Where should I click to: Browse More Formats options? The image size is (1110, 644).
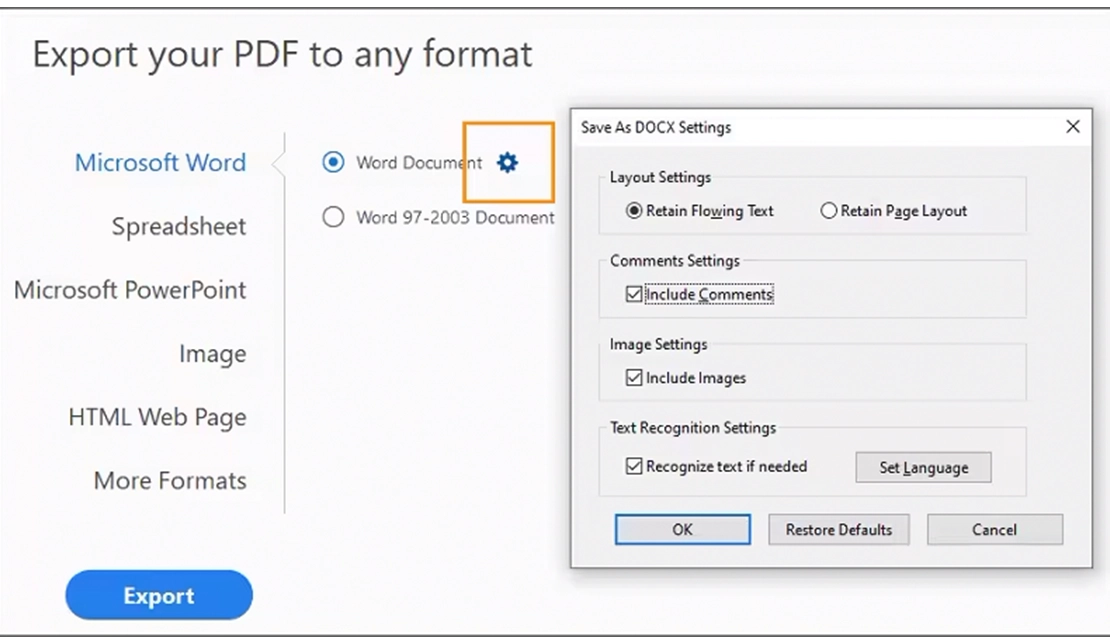(171, 481)
